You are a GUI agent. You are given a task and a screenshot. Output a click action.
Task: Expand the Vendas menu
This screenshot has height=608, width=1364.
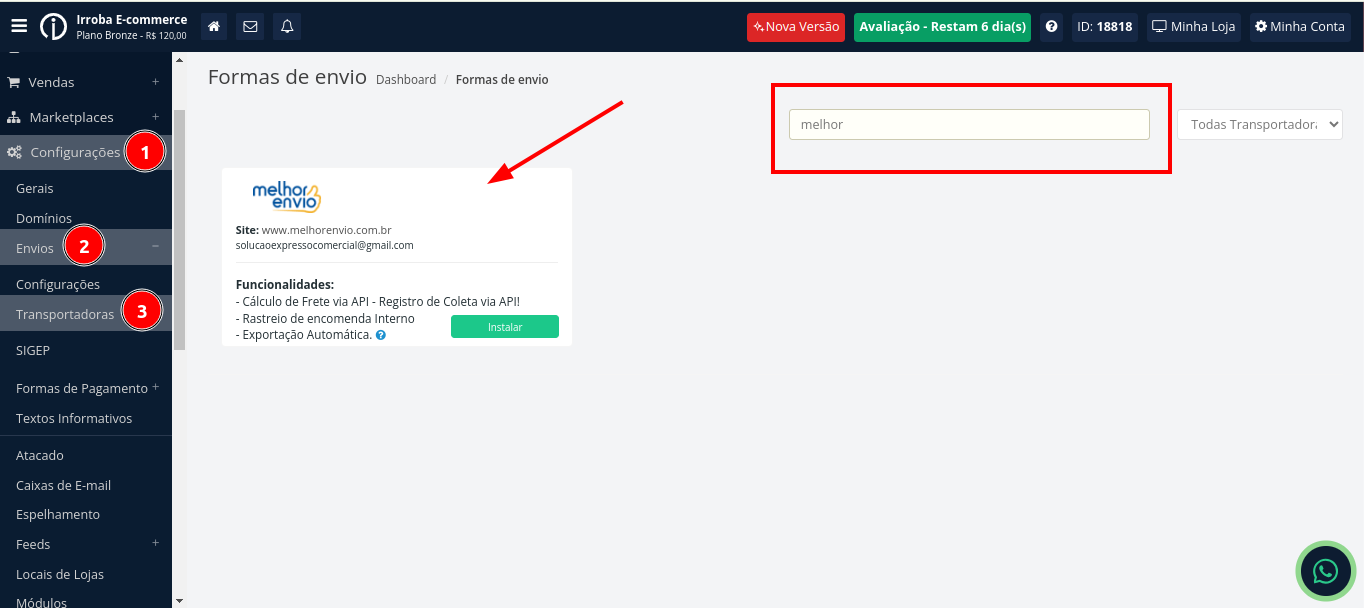pyautogui.click(x=86, y=82)
